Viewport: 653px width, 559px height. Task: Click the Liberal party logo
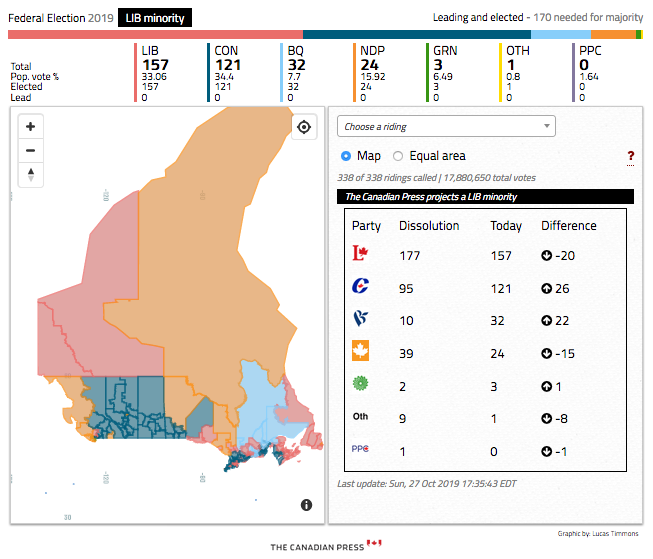(361, 252)
